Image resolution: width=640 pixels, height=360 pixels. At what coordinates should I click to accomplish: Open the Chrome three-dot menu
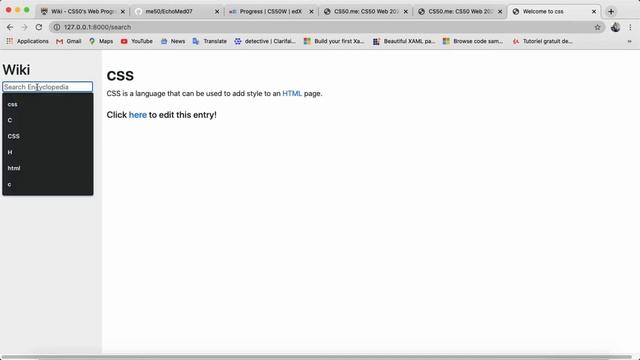tap(630, 27)
